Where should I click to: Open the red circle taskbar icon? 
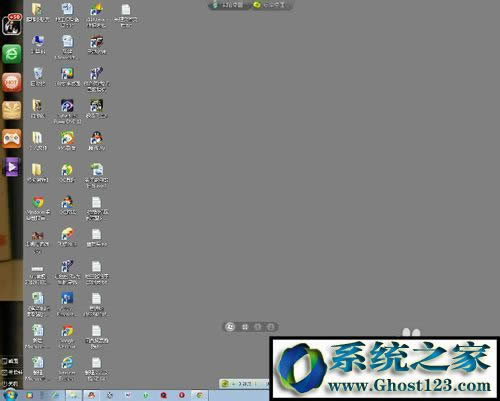182,396
